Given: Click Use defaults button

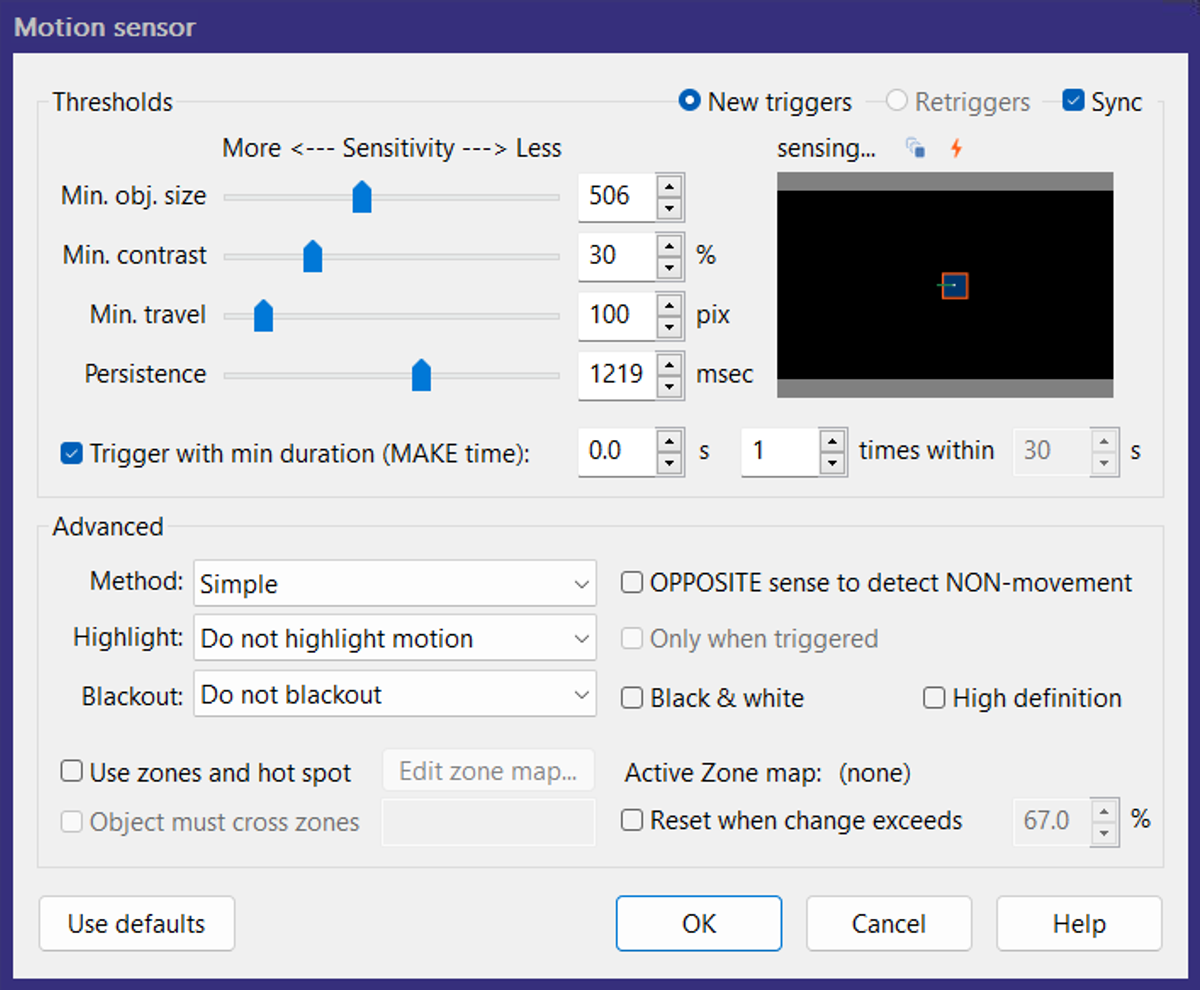Looking at the screenshot, I should [x=137, y=923].
